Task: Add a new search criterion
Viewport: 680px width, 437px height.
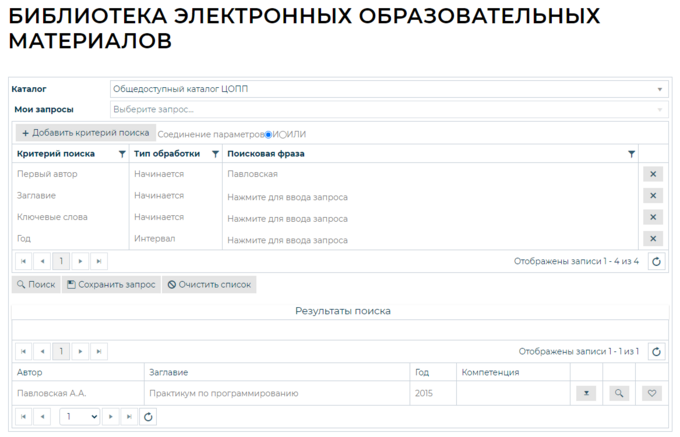Action: [x=85, y=132]
